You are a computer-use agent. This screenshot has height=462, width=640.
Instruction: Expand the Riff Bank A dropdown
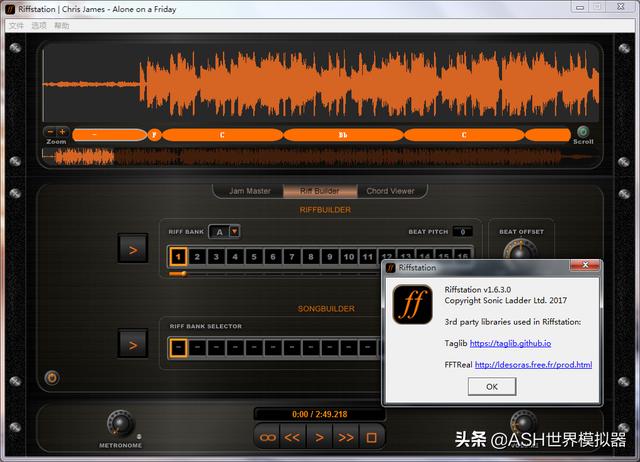(x=234, y=231)
